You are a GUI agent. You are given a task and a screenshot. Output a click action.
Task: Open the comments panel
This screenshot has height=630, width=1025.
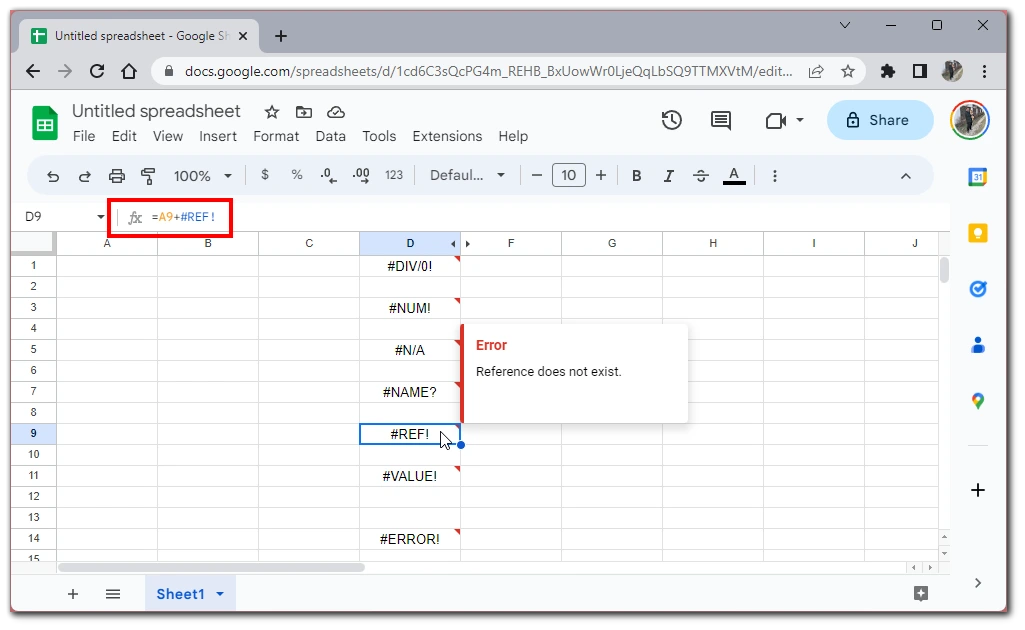click(x=720, y=120)
